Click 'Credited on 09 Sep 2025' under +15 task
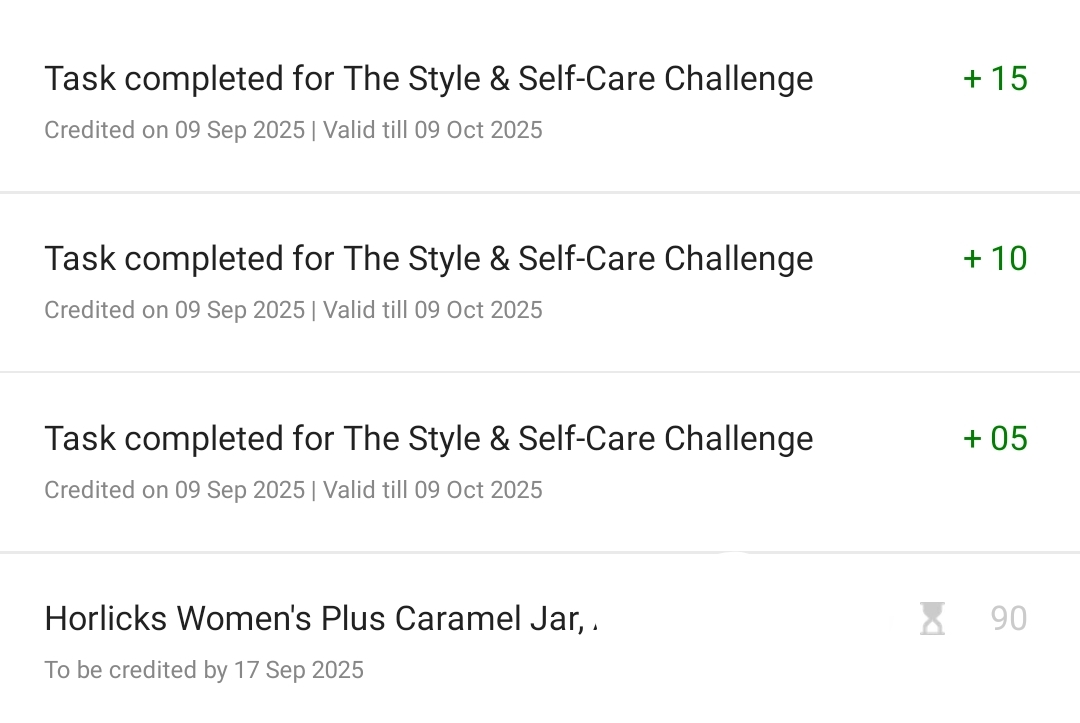 coord(174,130)
